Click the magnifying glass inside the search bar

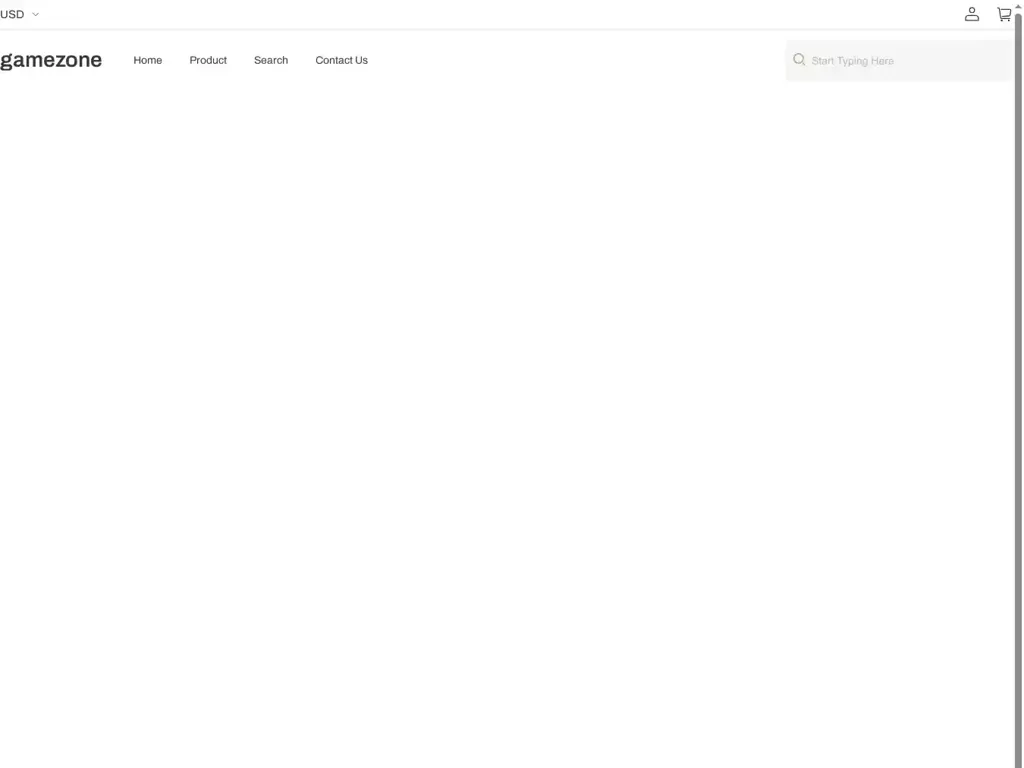point(799,59)
